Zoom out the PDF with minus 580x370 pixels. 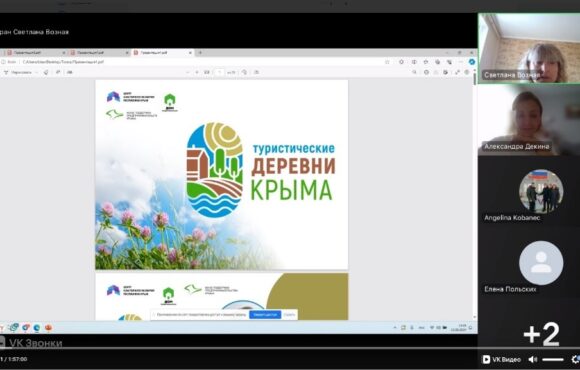(x=187, y=72)
